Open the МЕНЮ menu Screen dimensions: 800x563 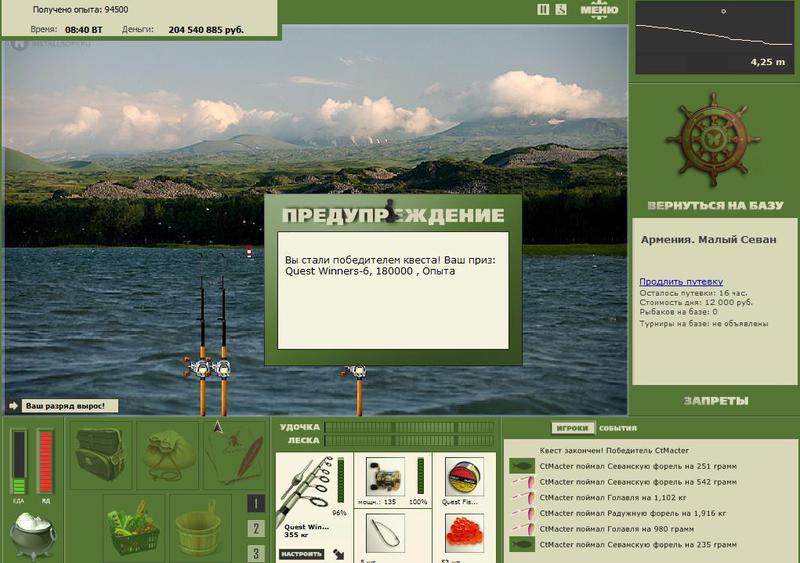click(599, 10)
